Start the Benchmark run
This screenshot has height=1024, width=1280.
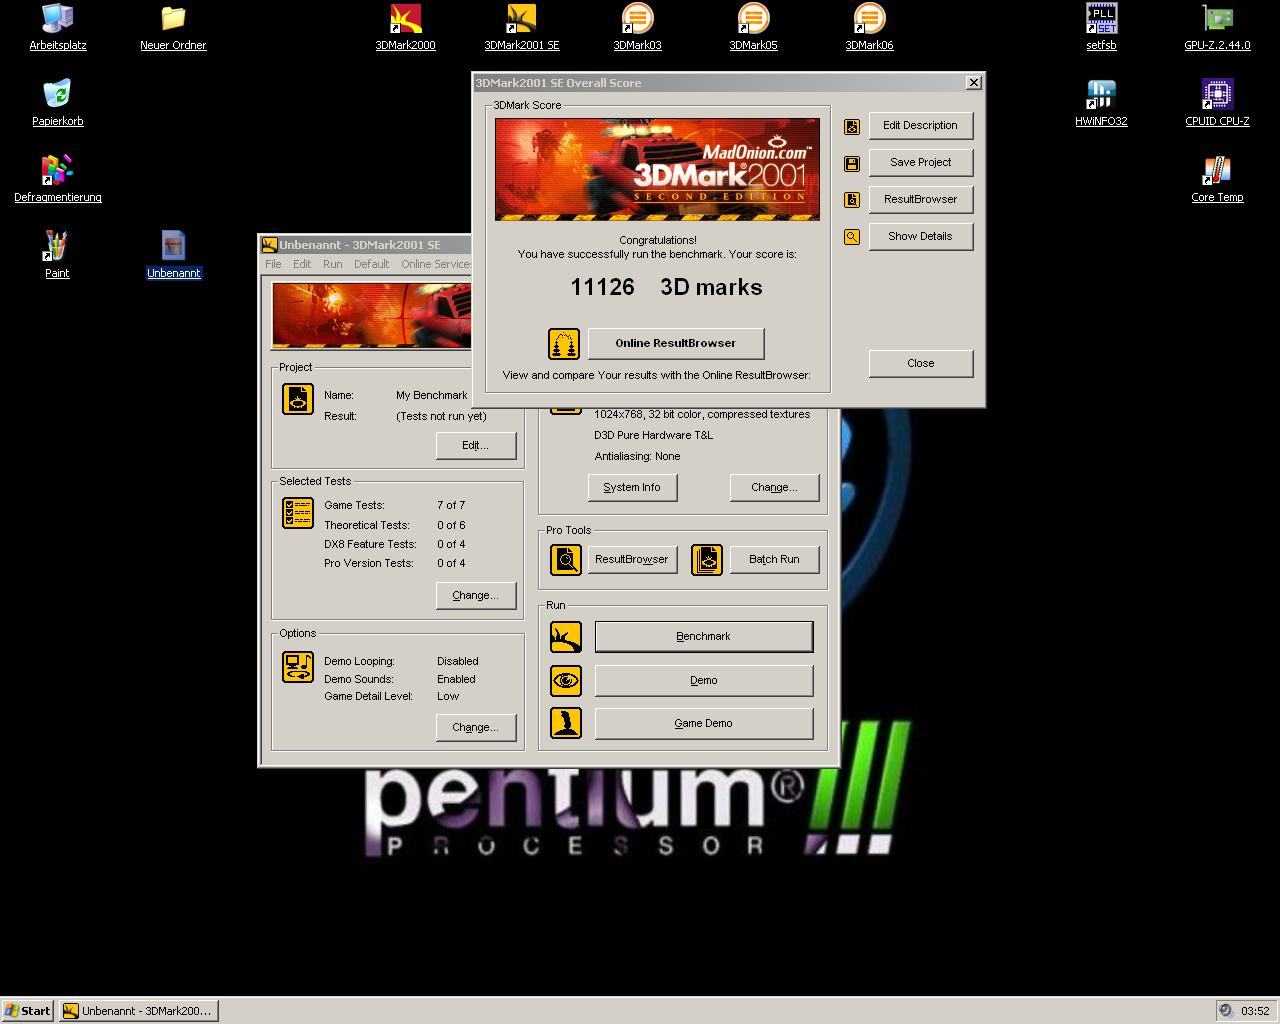[704, 637]
